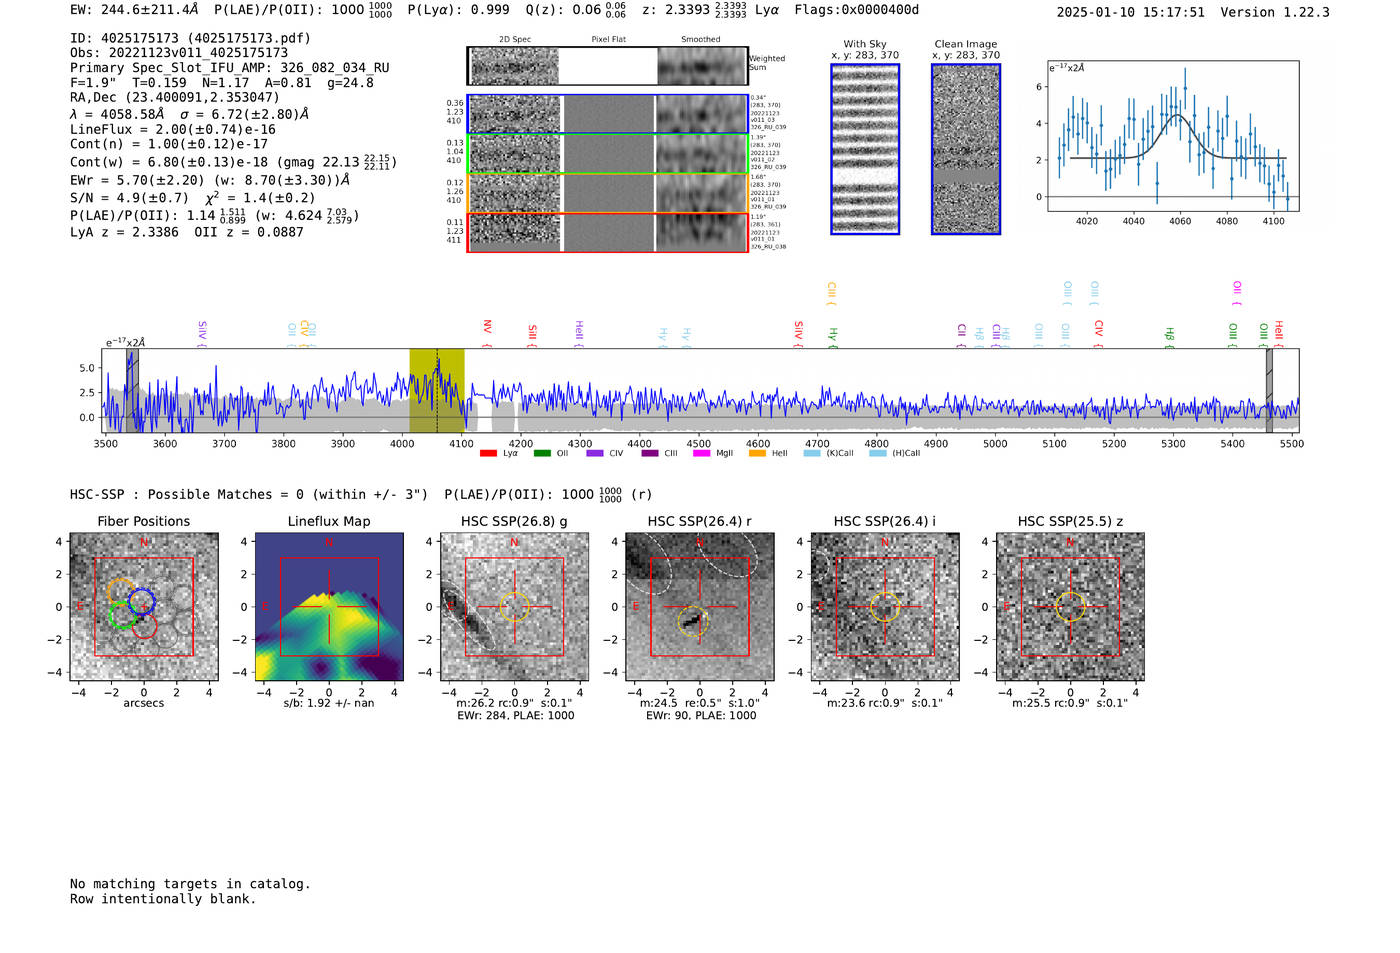
Task: Click the No matching targets in catalog text
Action: [x=190, y=884]
